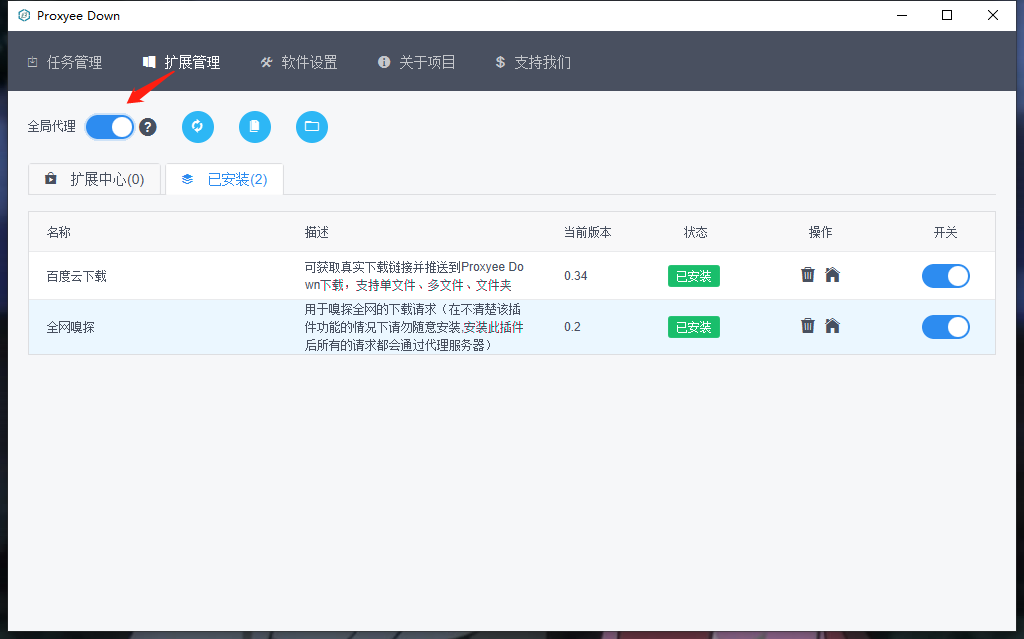Disable the 全局代理 switch
Screen dimensions: 1024x639
(x=109, y=127)
